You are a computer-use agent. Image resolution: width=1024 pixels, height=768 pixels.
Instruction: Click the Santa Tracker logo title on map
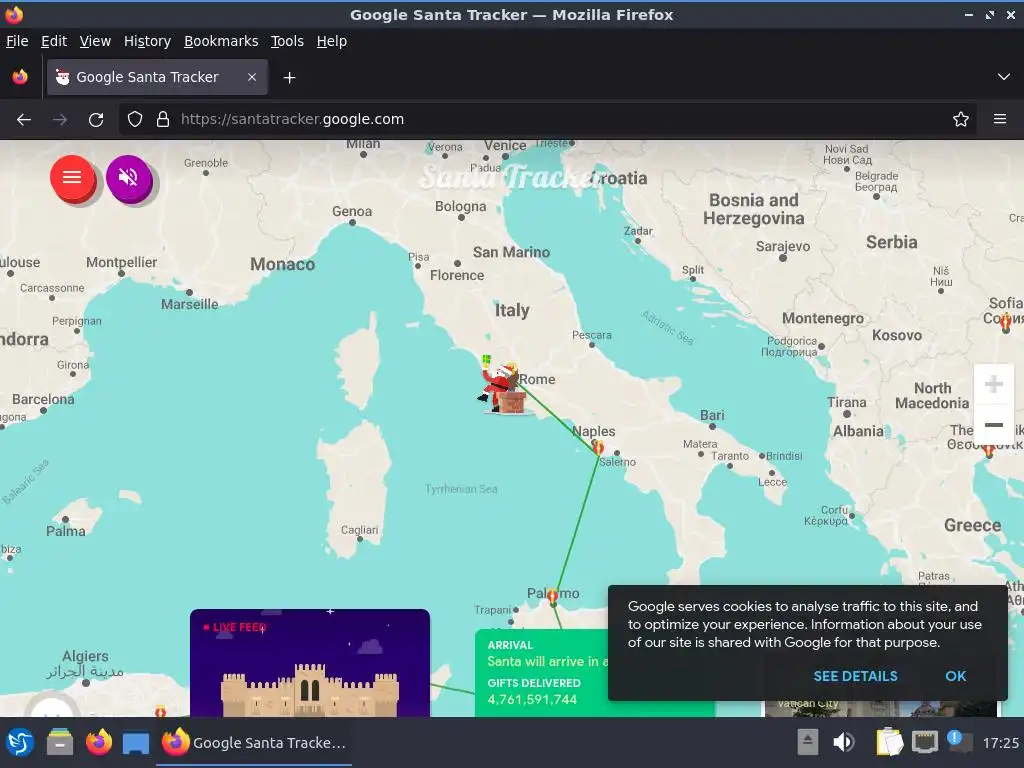pyautogui.click(x=510, y=177)
